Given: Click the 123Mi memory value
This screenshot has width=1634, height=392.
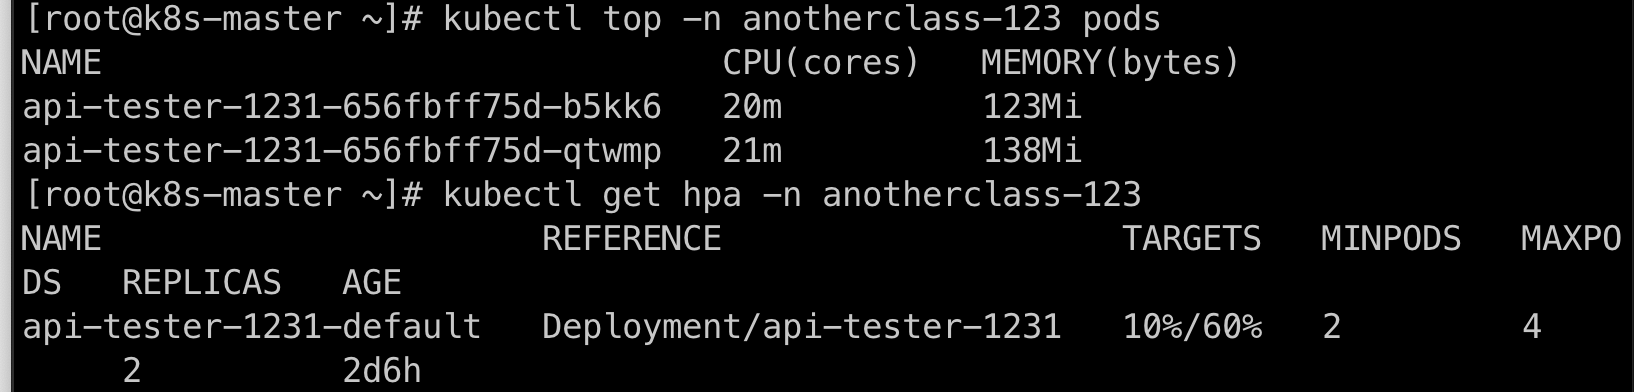Looking at the screenshot, I should coord(1032,106).
